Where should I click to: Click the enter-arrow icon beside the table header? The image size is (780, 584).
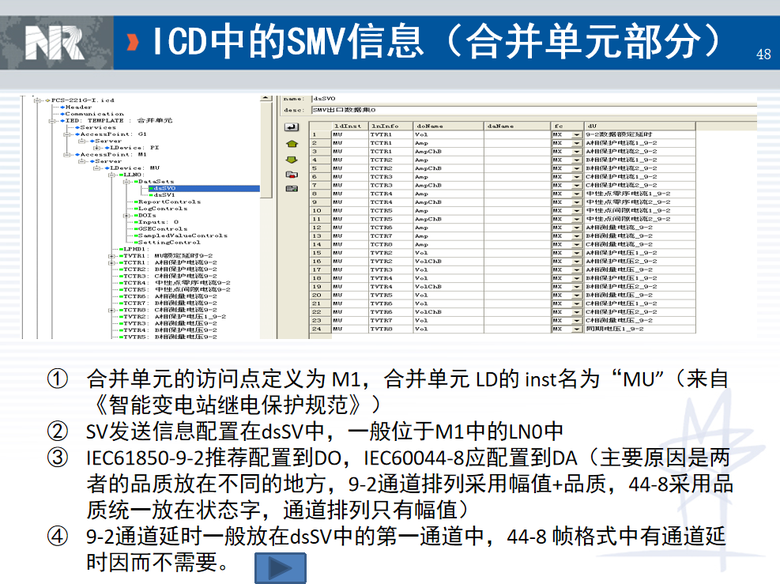click(x=293, y=127)
